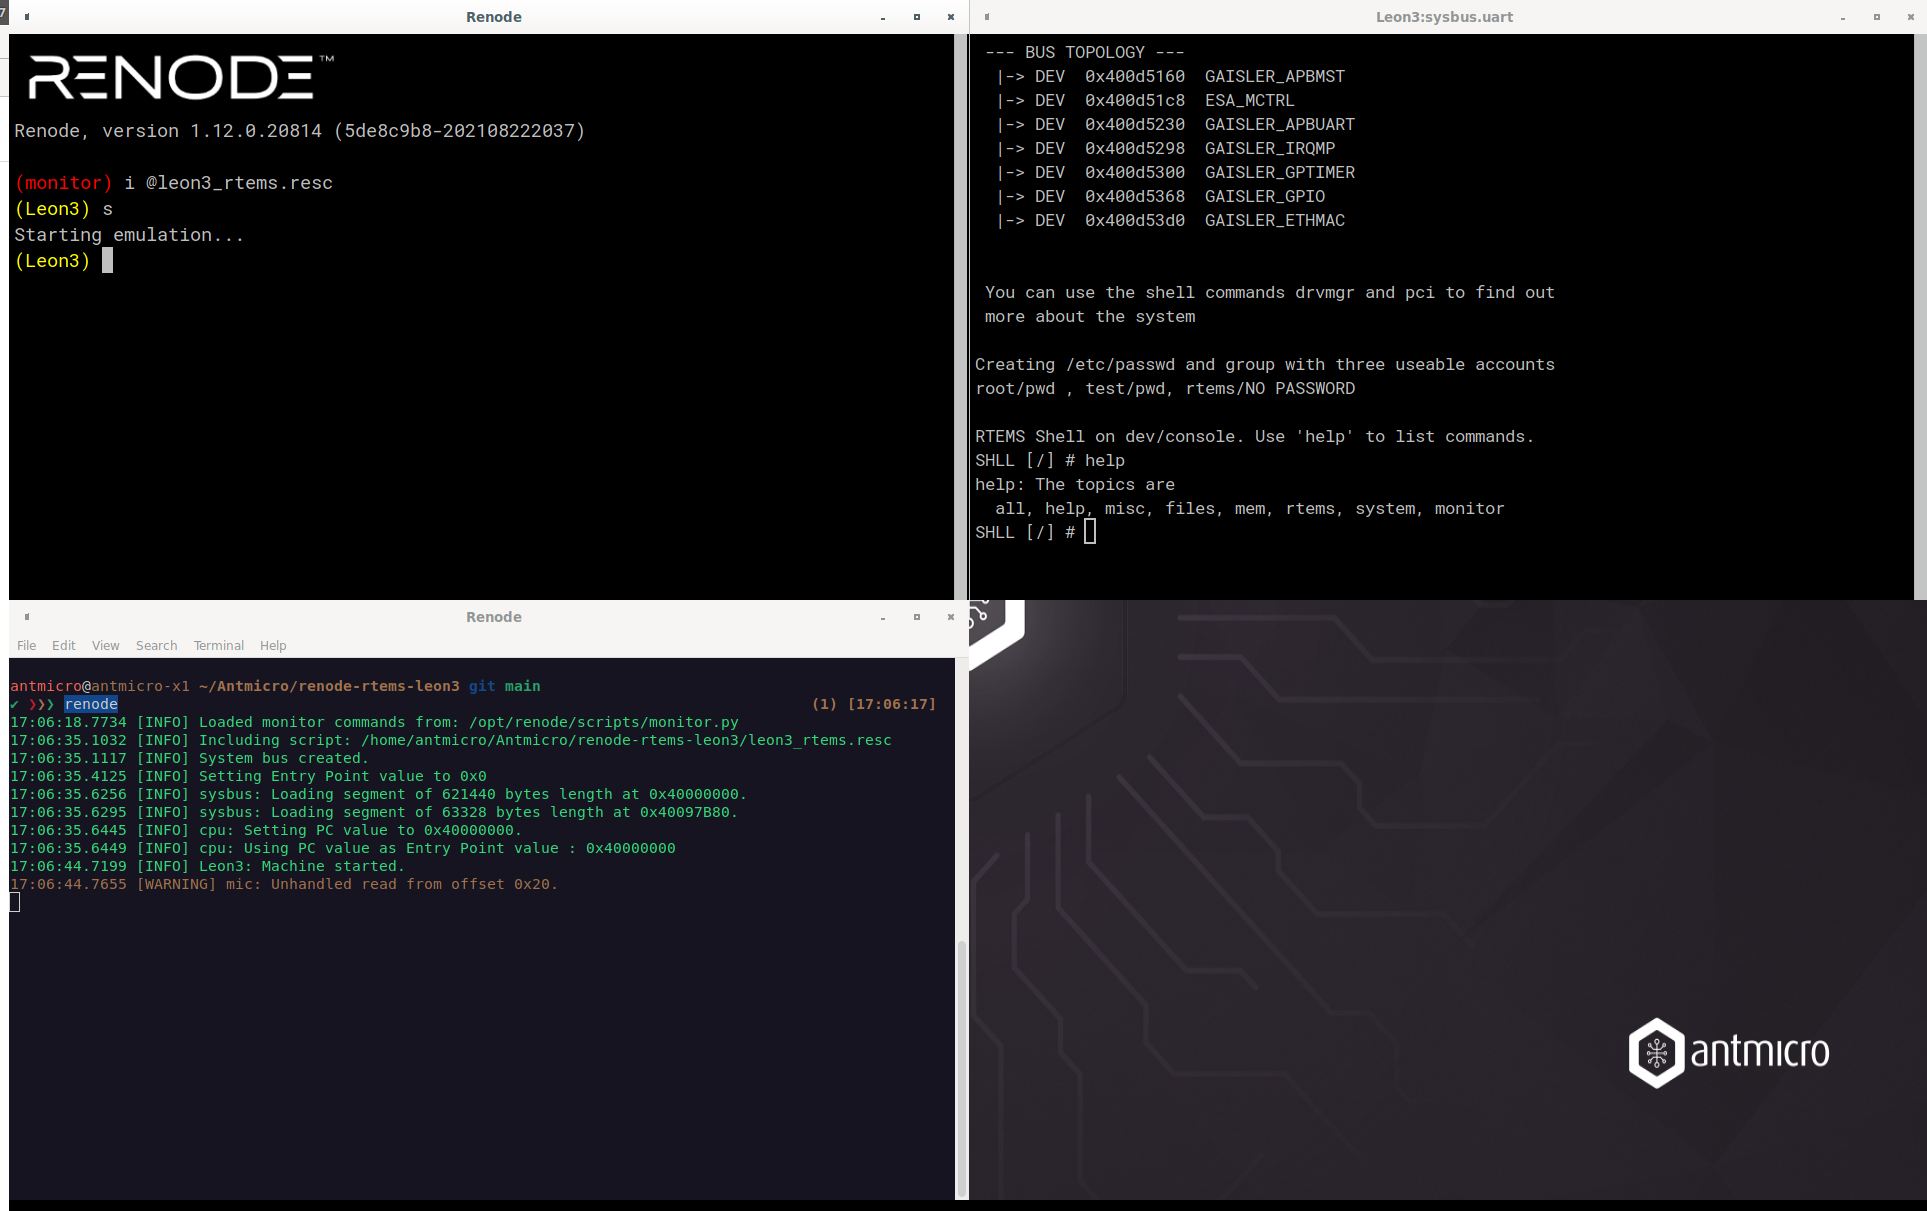Click the ESA_MCTRL device row
The height and width of the screenshot is (1211, 1927).
pos(1145,101)
